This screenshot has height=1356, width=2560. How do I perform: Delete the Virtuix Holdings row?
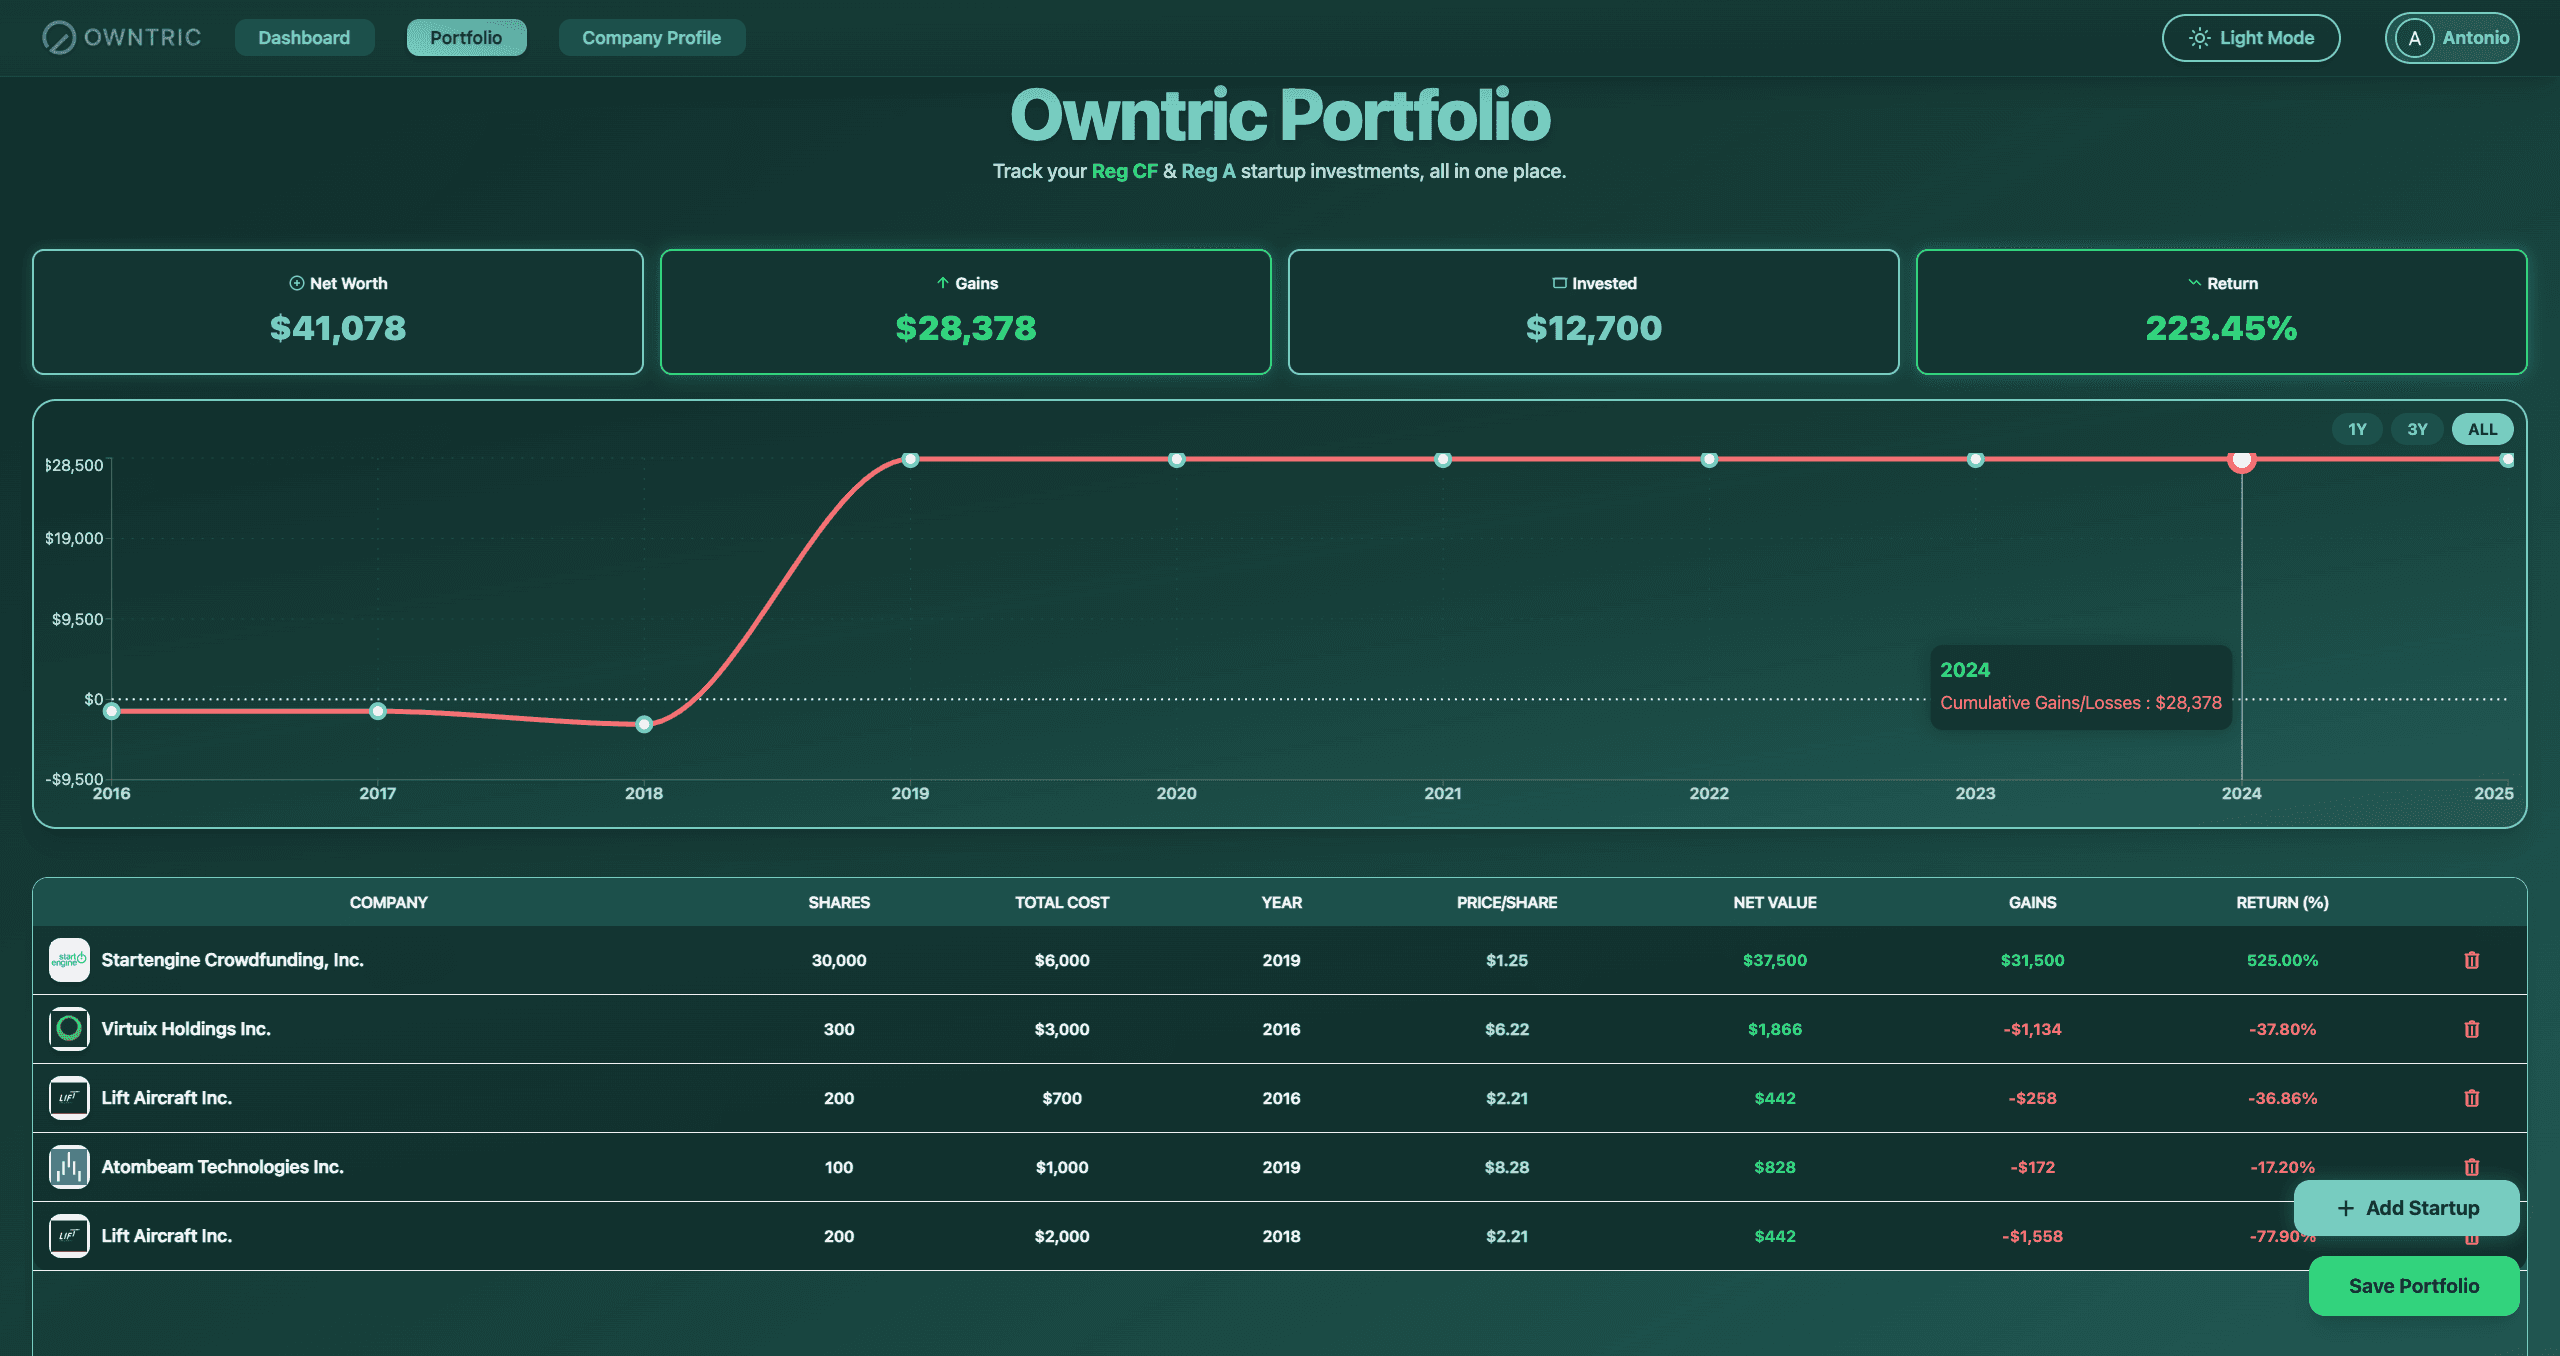pyautogui.click(x=2473, y=1029)
